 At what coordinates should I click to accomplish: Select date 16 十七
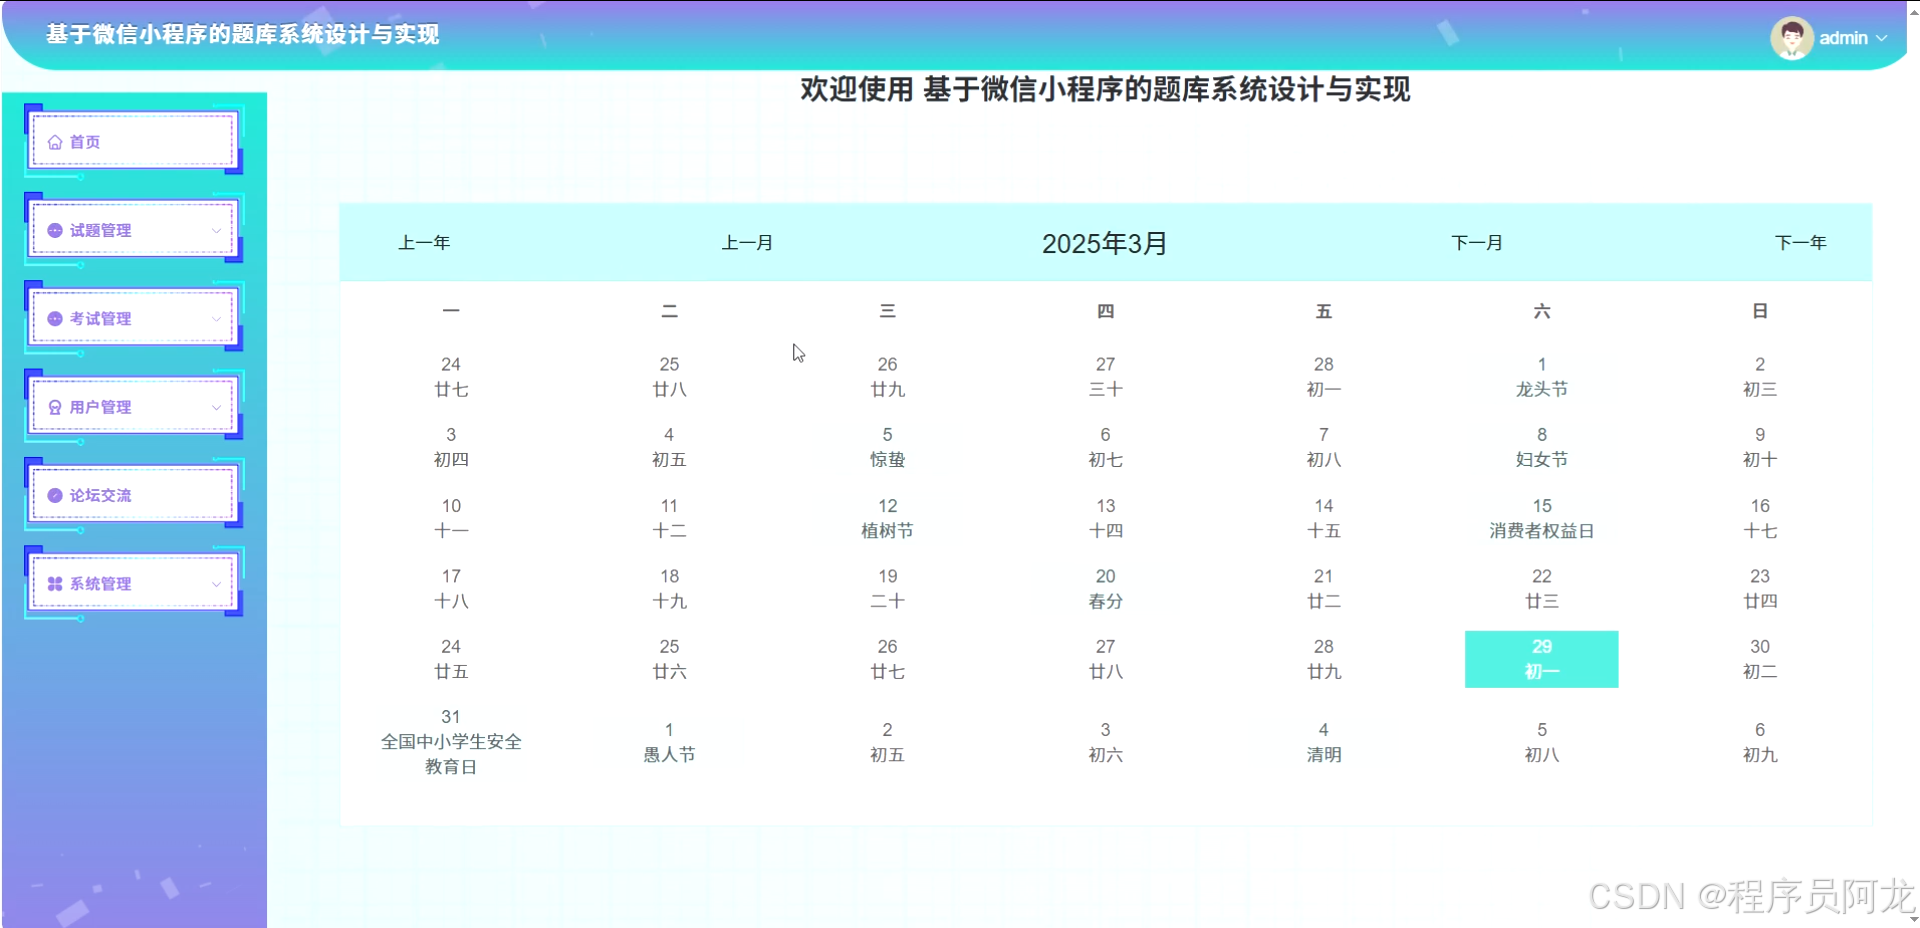coord(1760,518)
